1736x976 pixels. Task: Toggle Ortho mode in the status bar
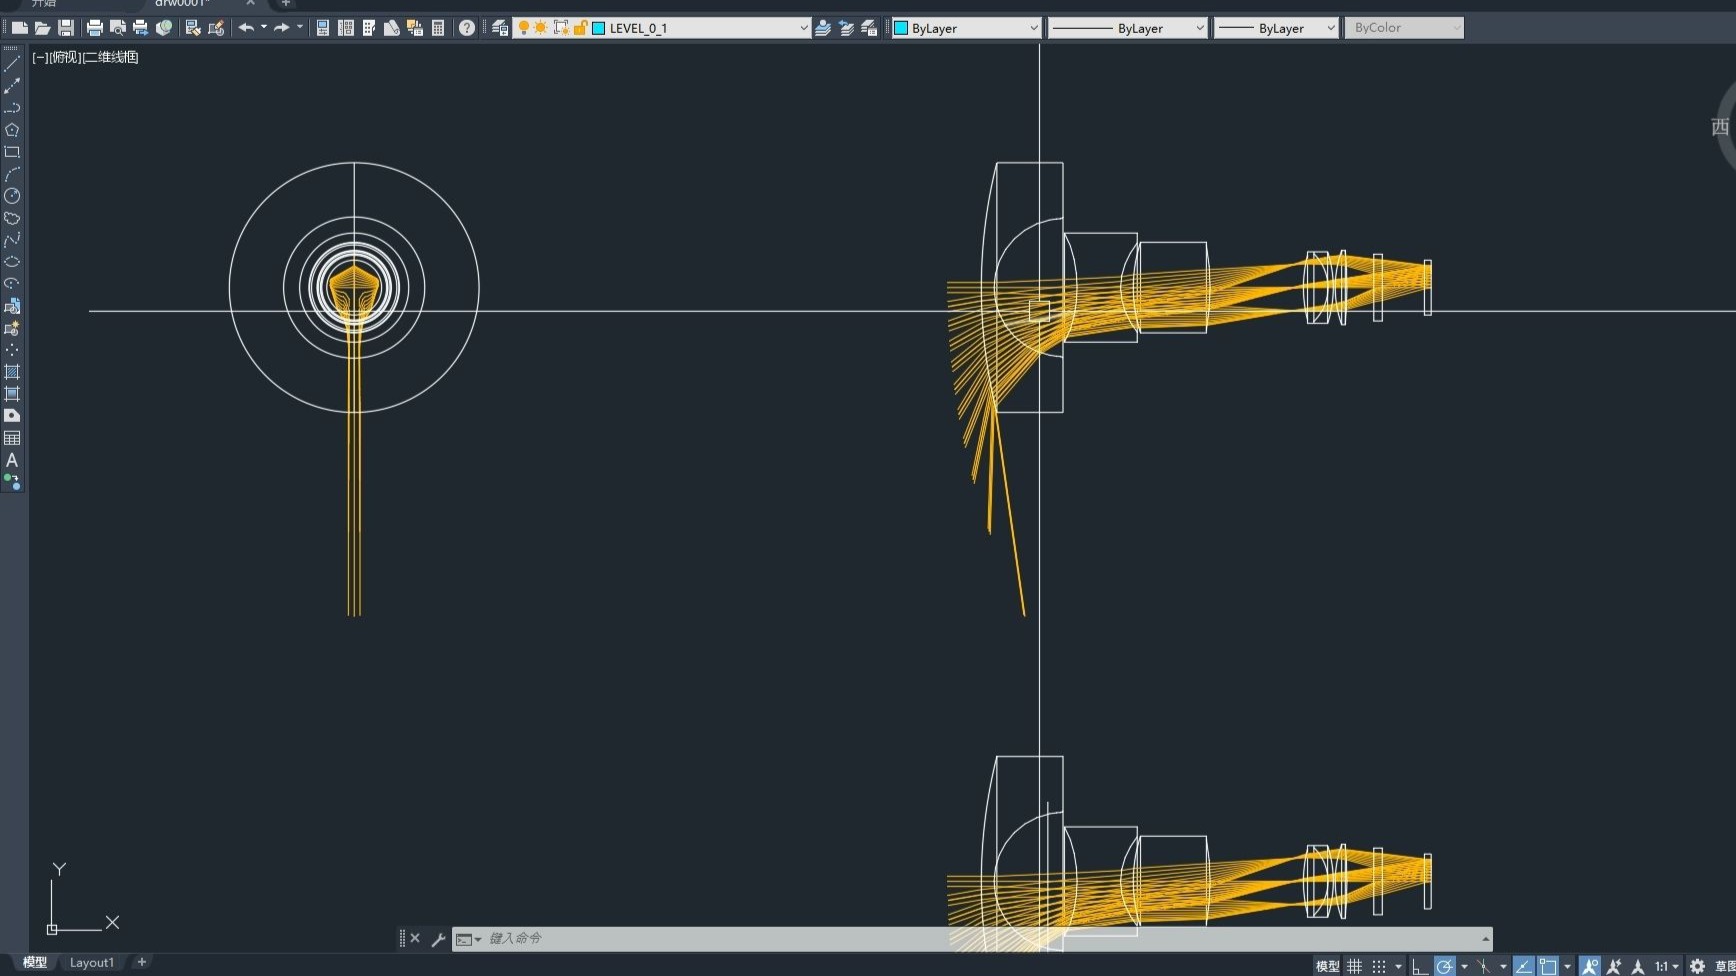click(x=1420, y=966)
